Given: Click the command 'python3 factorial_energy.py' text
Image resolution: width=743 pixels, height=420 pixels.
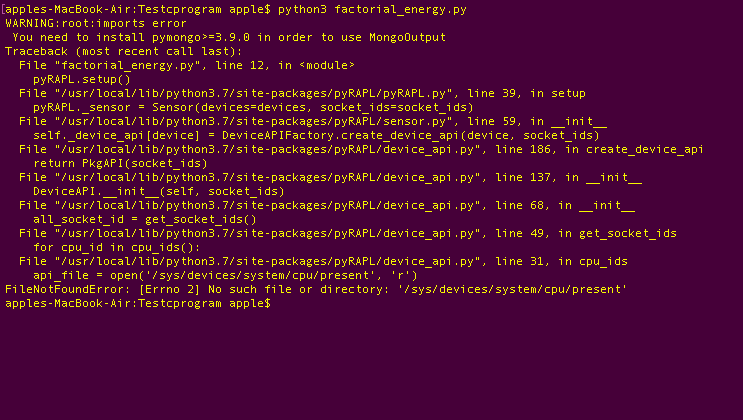Looking at the screenshot, I should coord(372,9).
